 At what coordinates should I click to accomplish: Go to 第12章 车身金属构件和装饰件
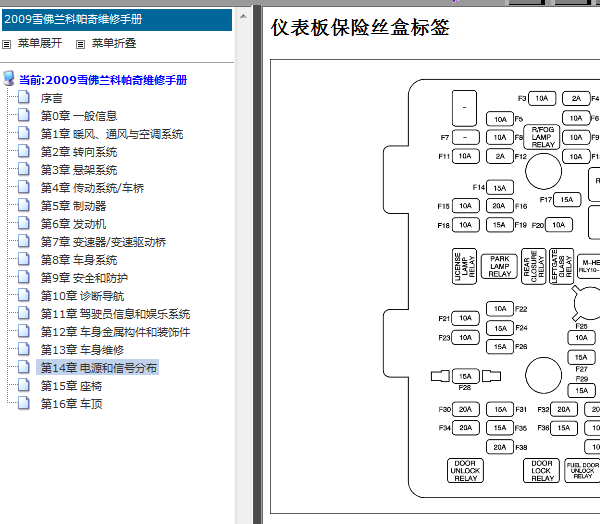[x=115, y=332]
